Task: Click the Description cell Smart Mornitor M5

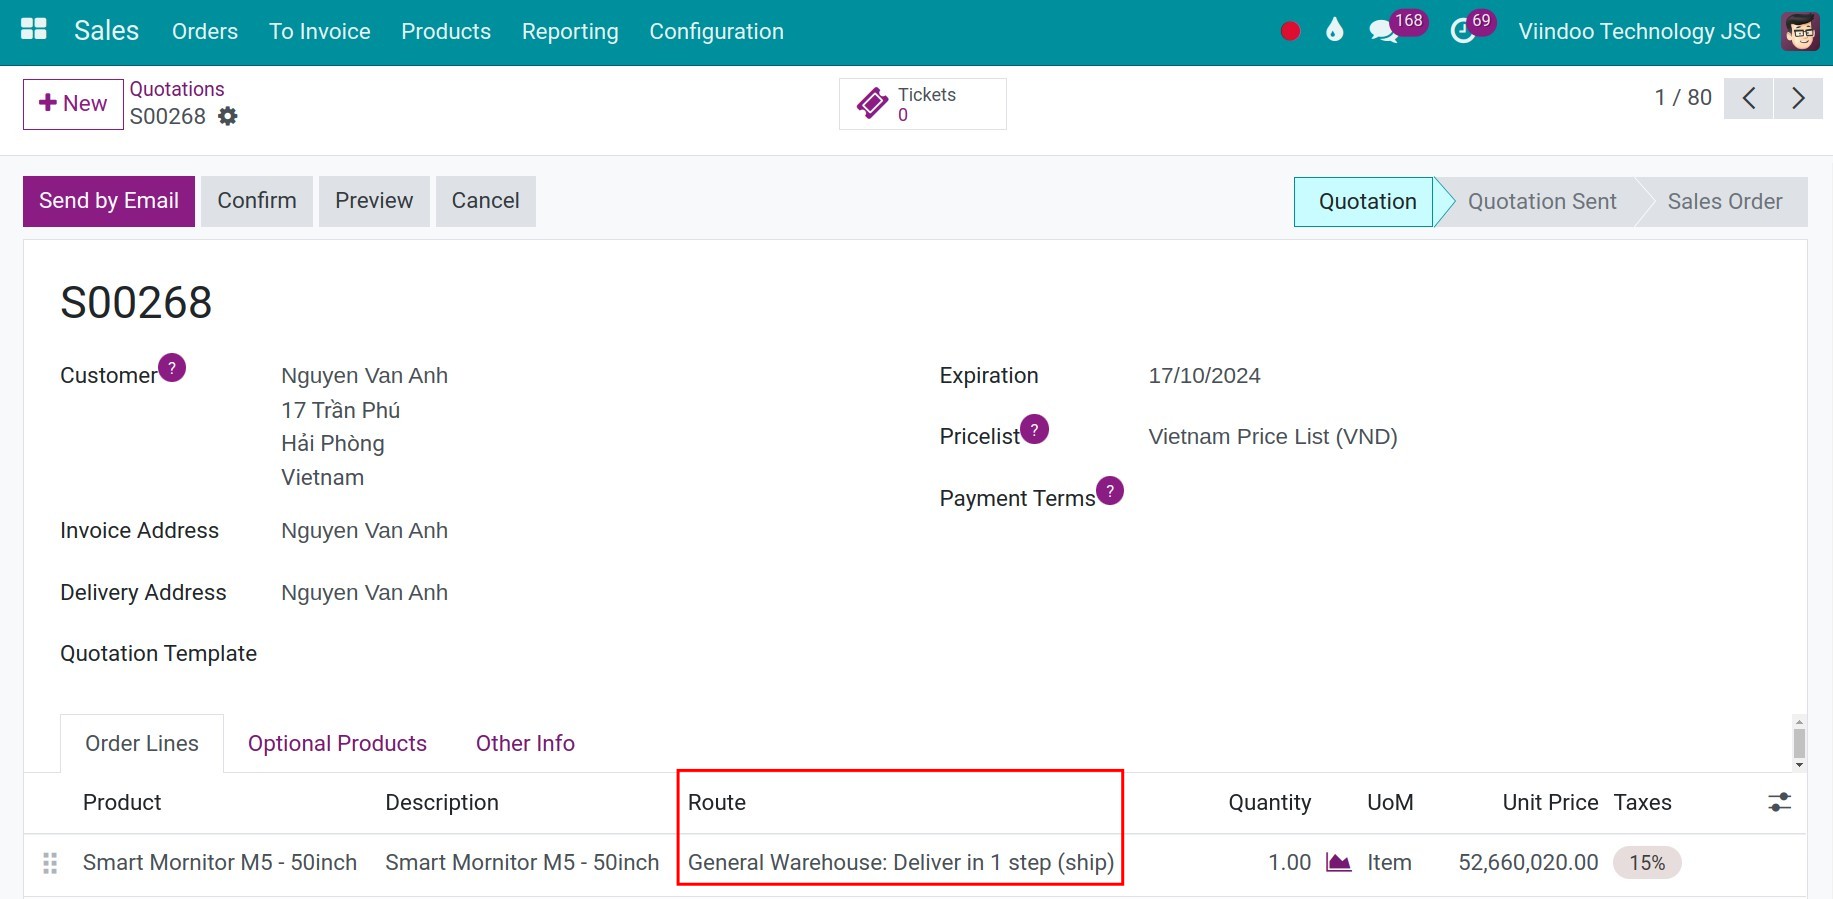Action: coord(522,863)
